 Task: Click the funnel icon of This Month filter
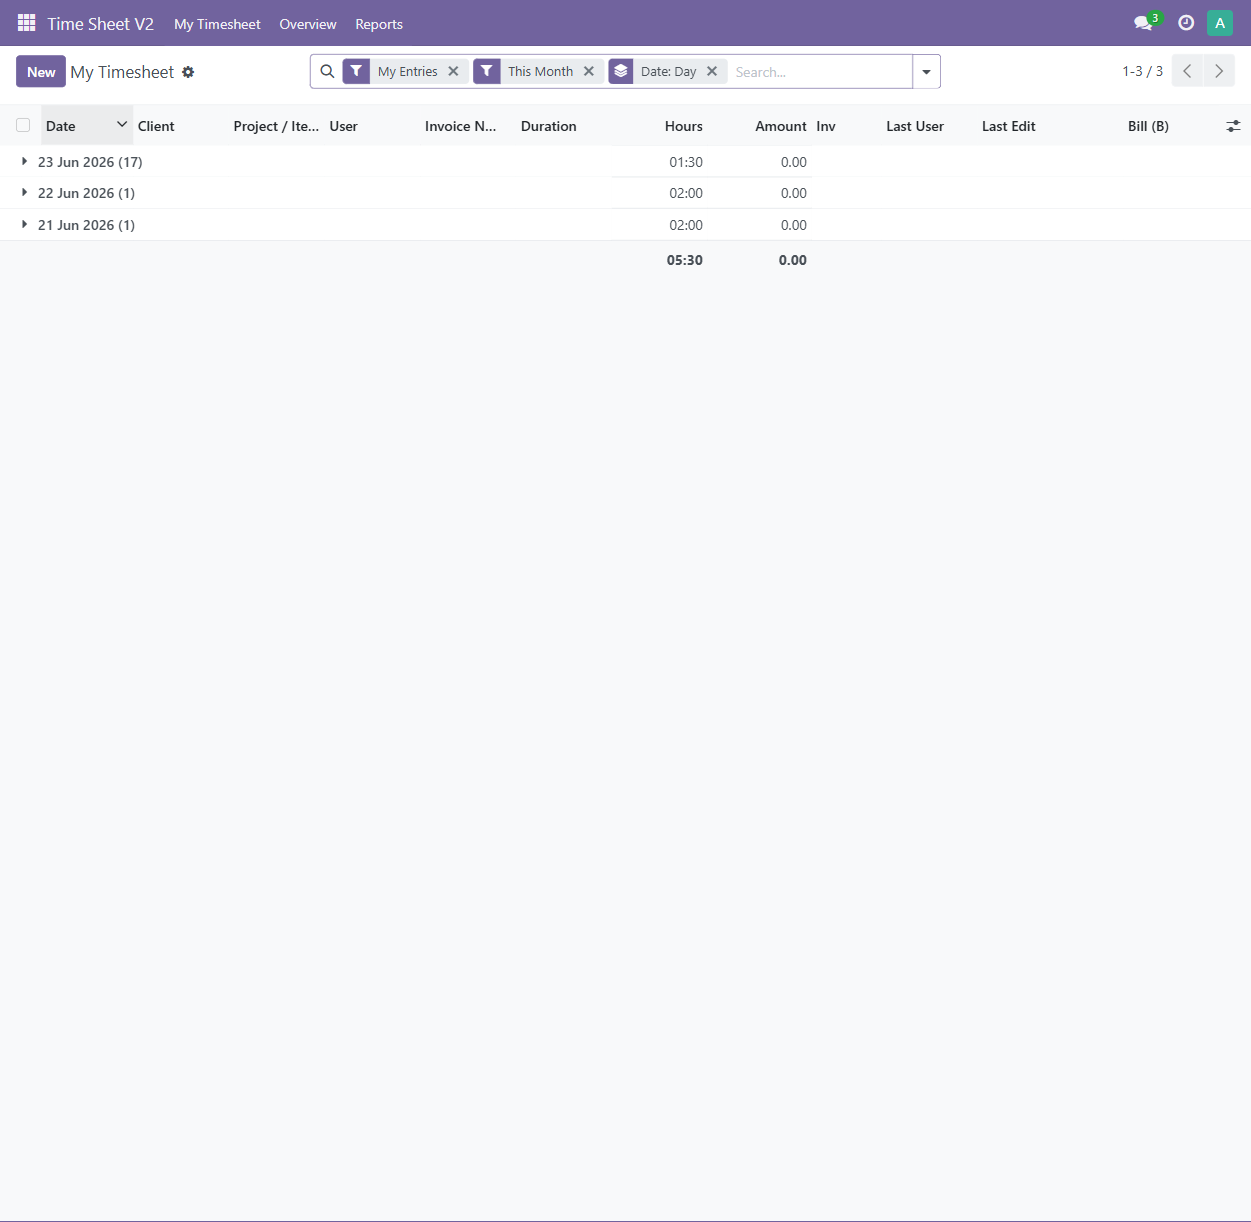tap(486, 71)
